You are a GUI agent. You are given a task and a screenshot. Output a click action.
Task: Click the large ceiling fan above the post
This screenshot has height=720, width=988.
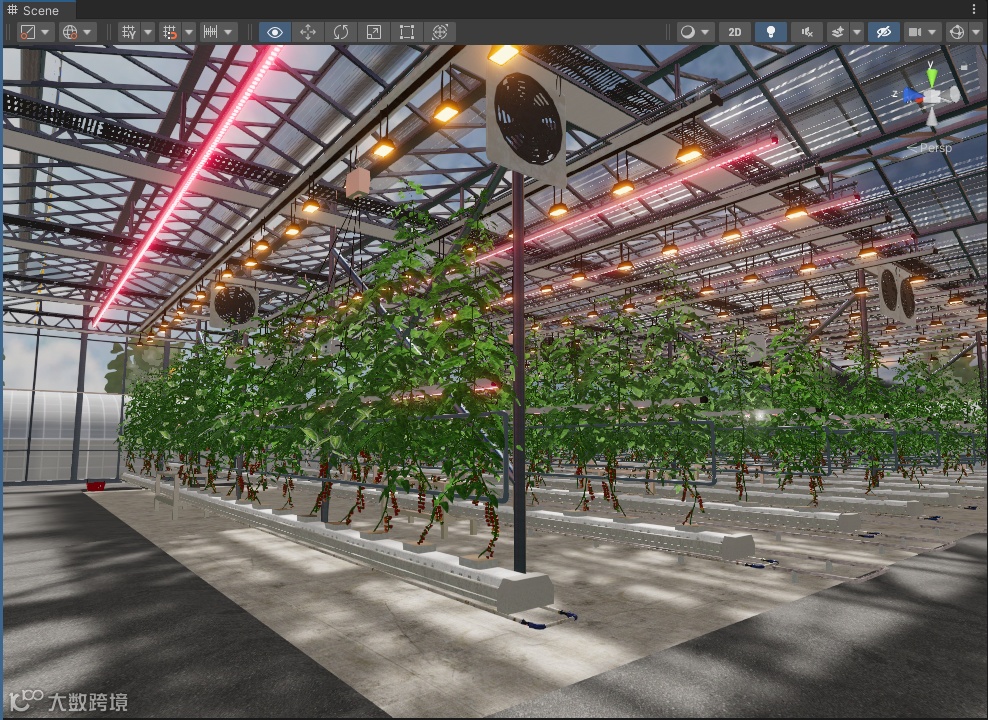pyautogui.click(x=527, y=120)
